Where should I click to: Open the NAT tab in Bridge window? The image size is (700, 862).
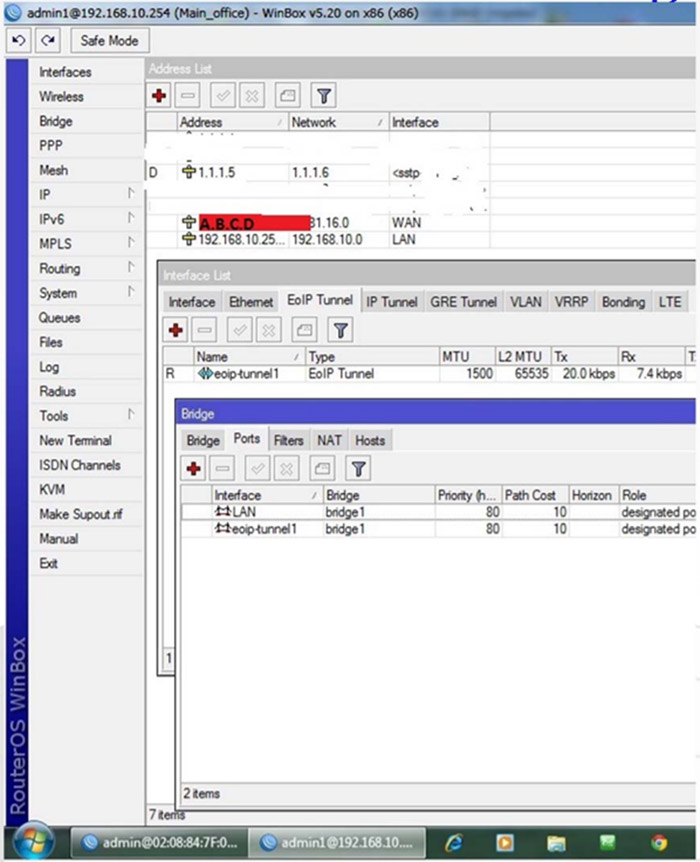pyautogui.click(x=329, y=440)
